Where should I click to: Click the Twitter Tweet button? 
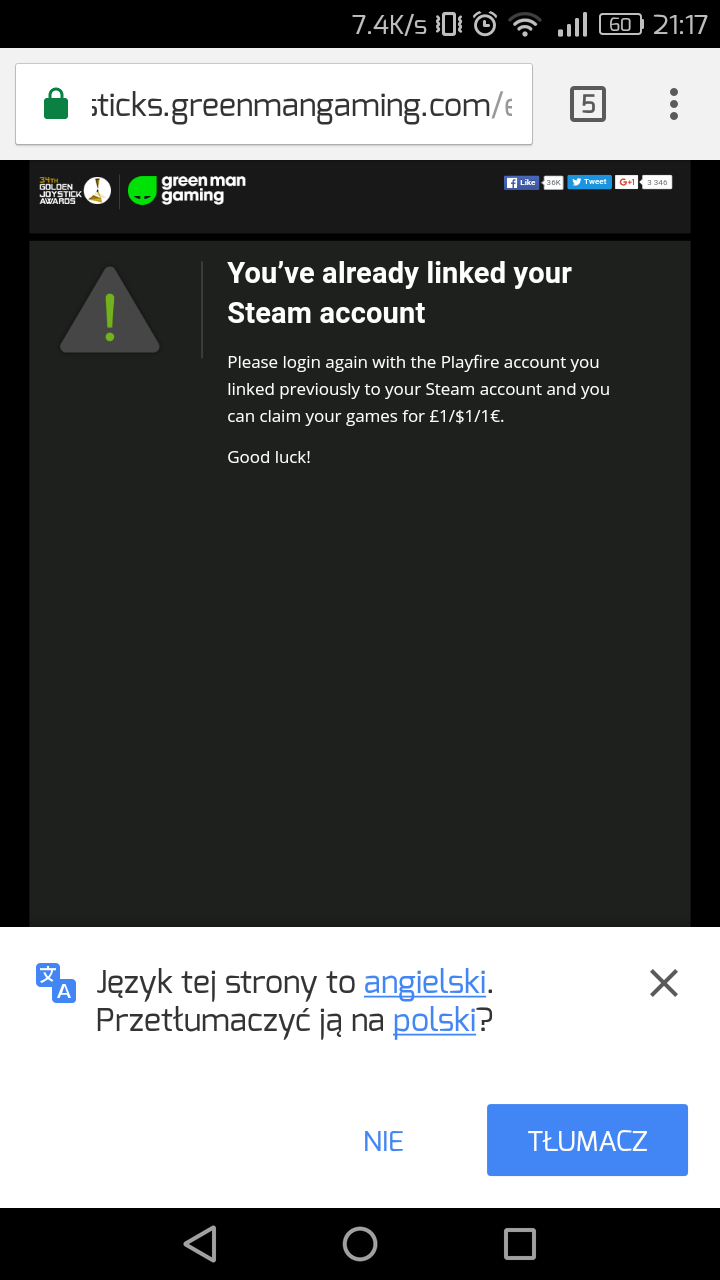coord(589,182)
